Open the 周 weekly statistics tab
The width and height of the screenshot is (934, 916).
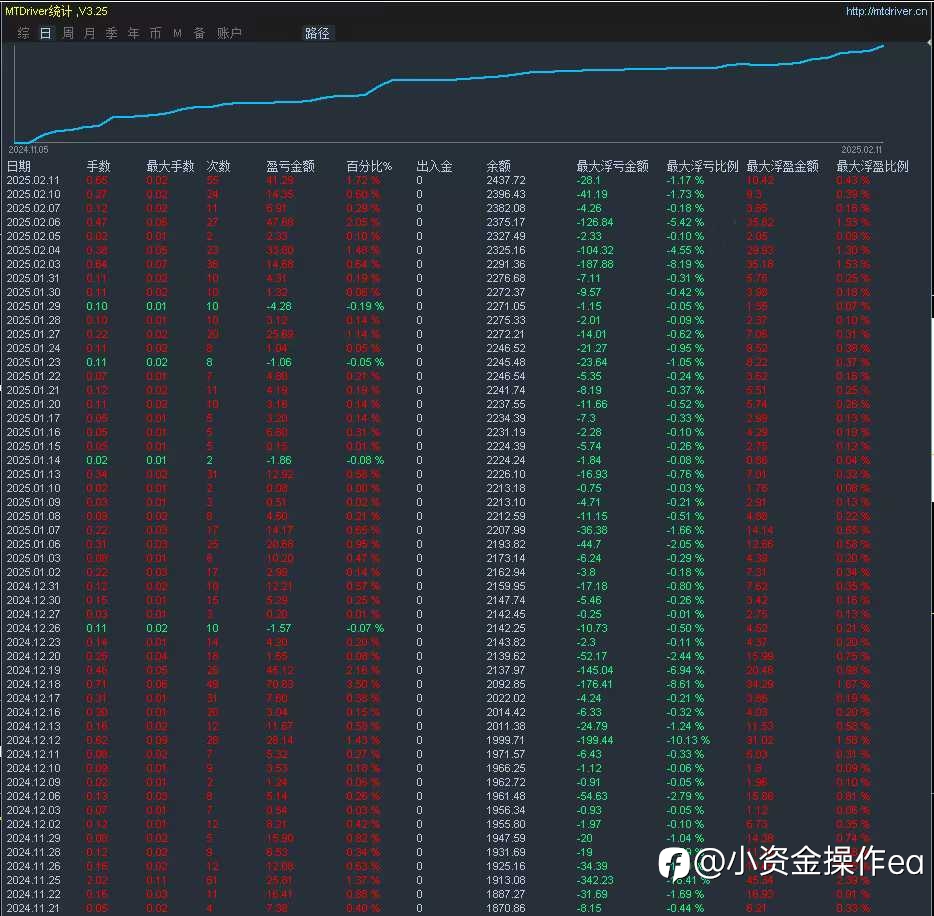point(68,33)
